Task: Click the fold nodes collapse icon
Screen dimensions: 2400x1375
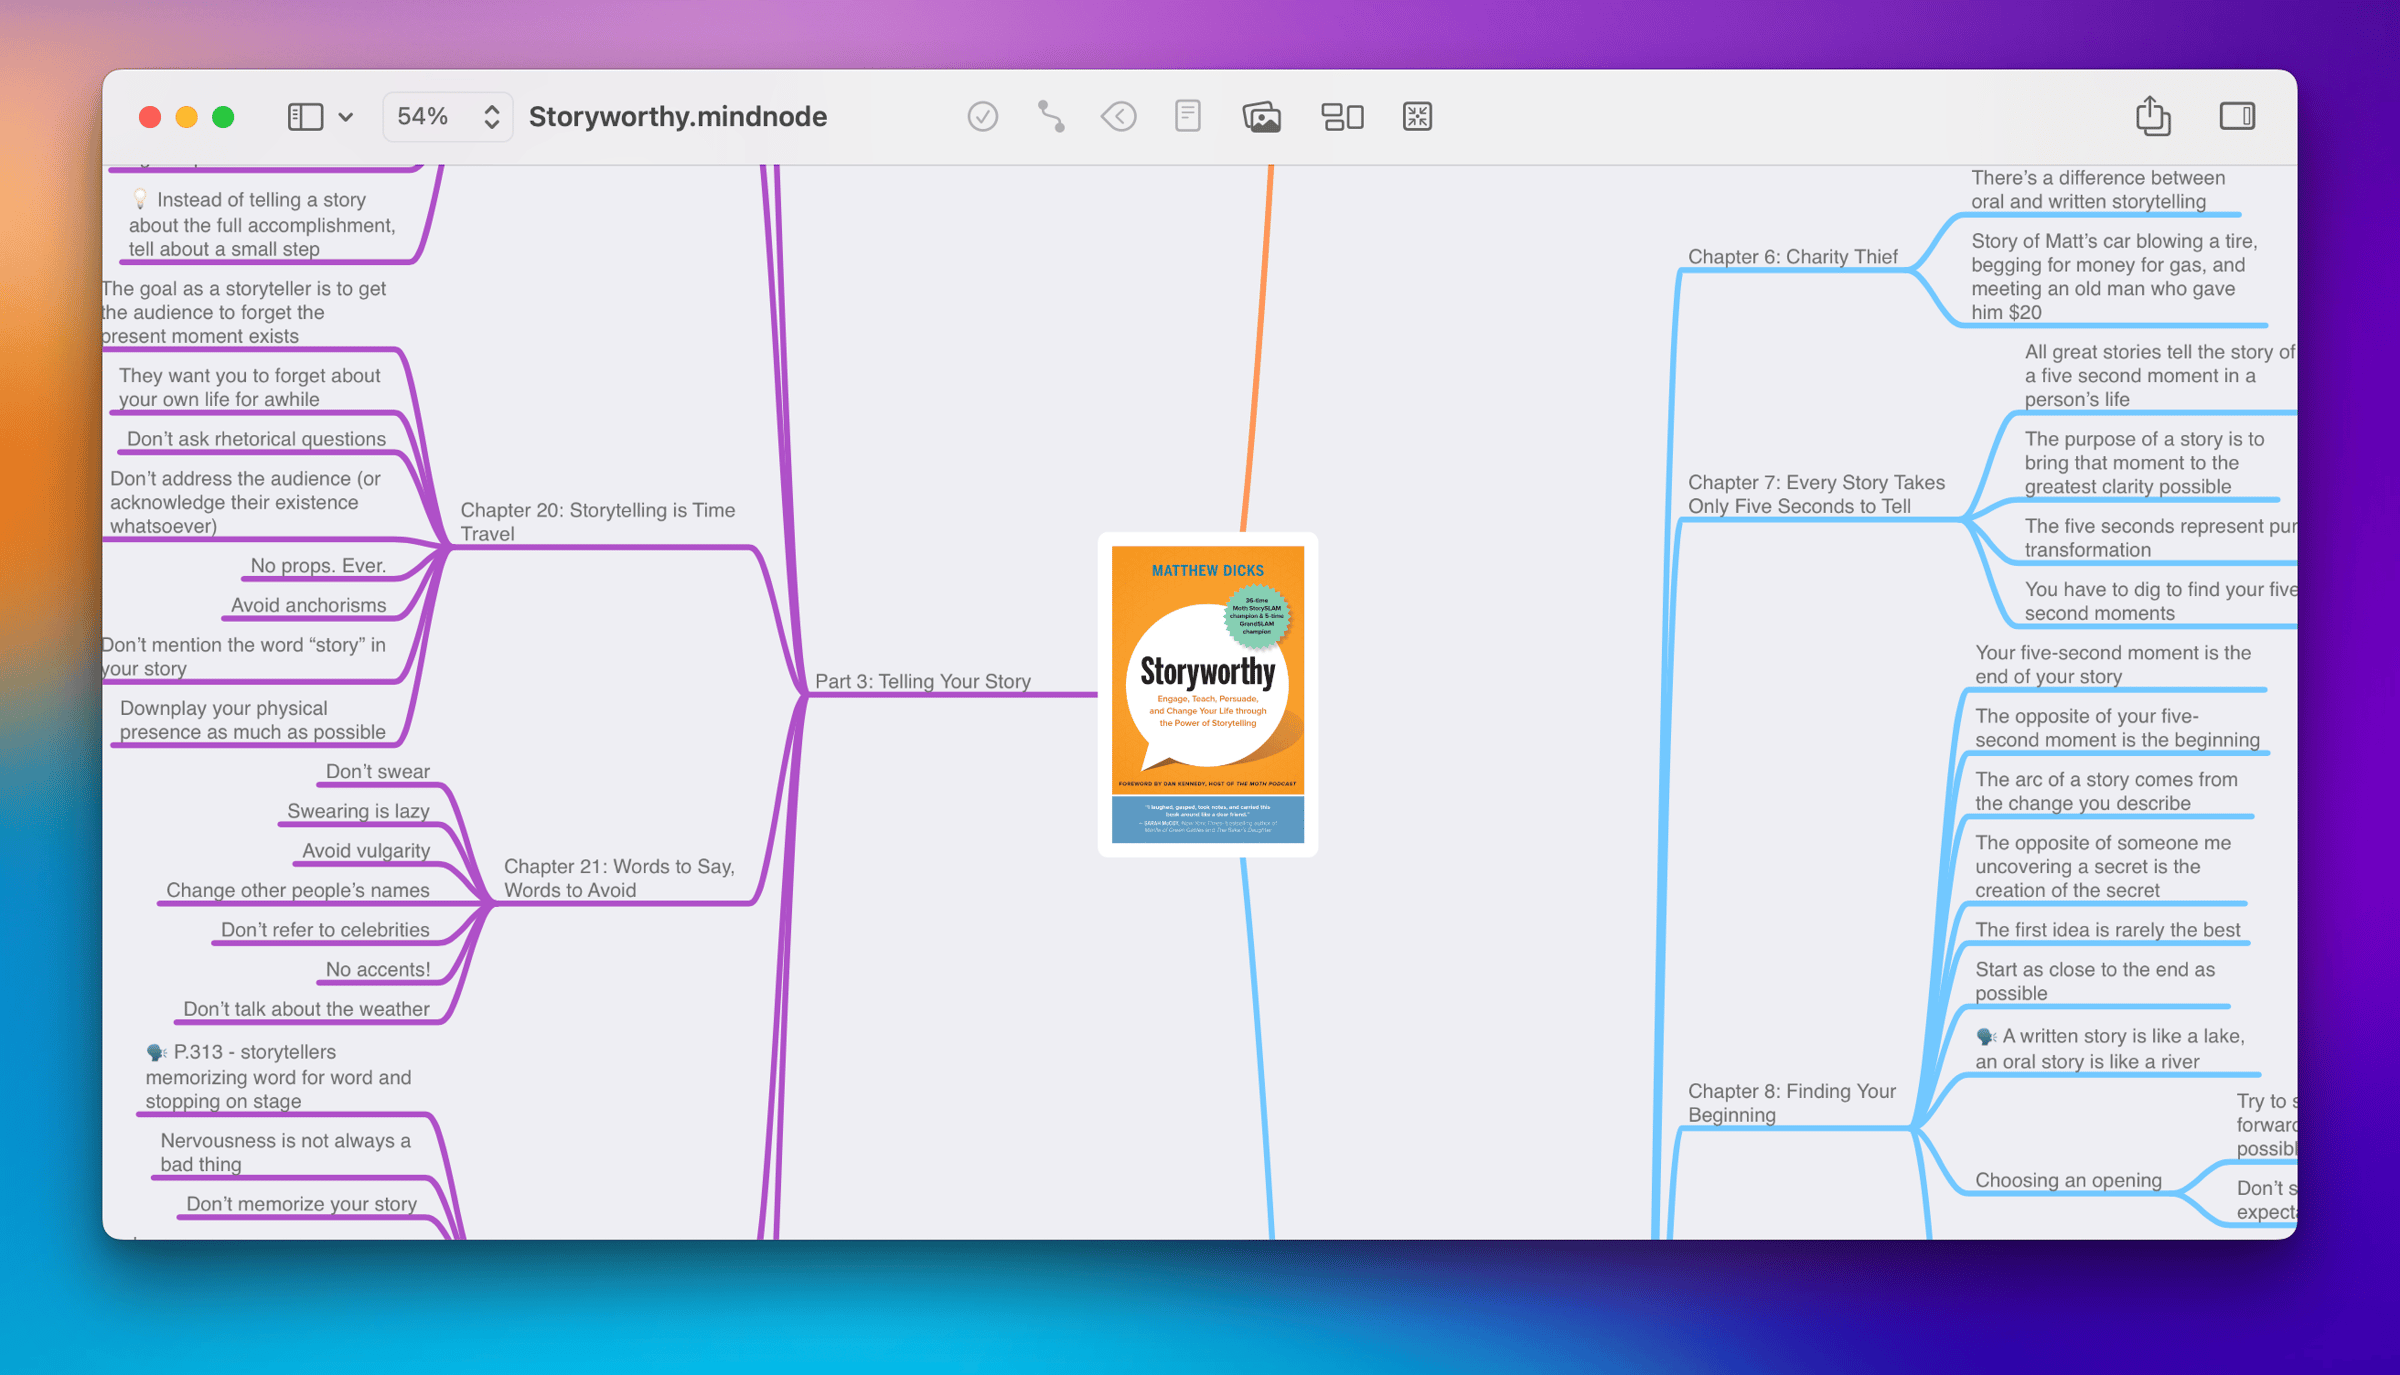Action: [x=1417, y=117]
